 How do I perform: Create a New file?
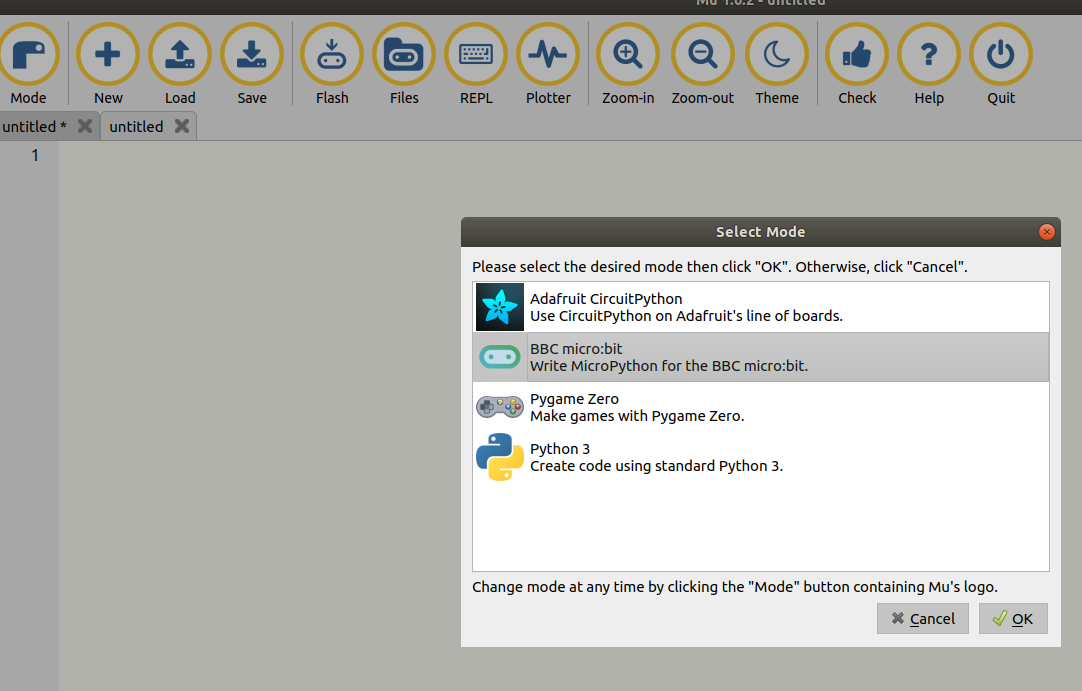[x=108, y=64]
